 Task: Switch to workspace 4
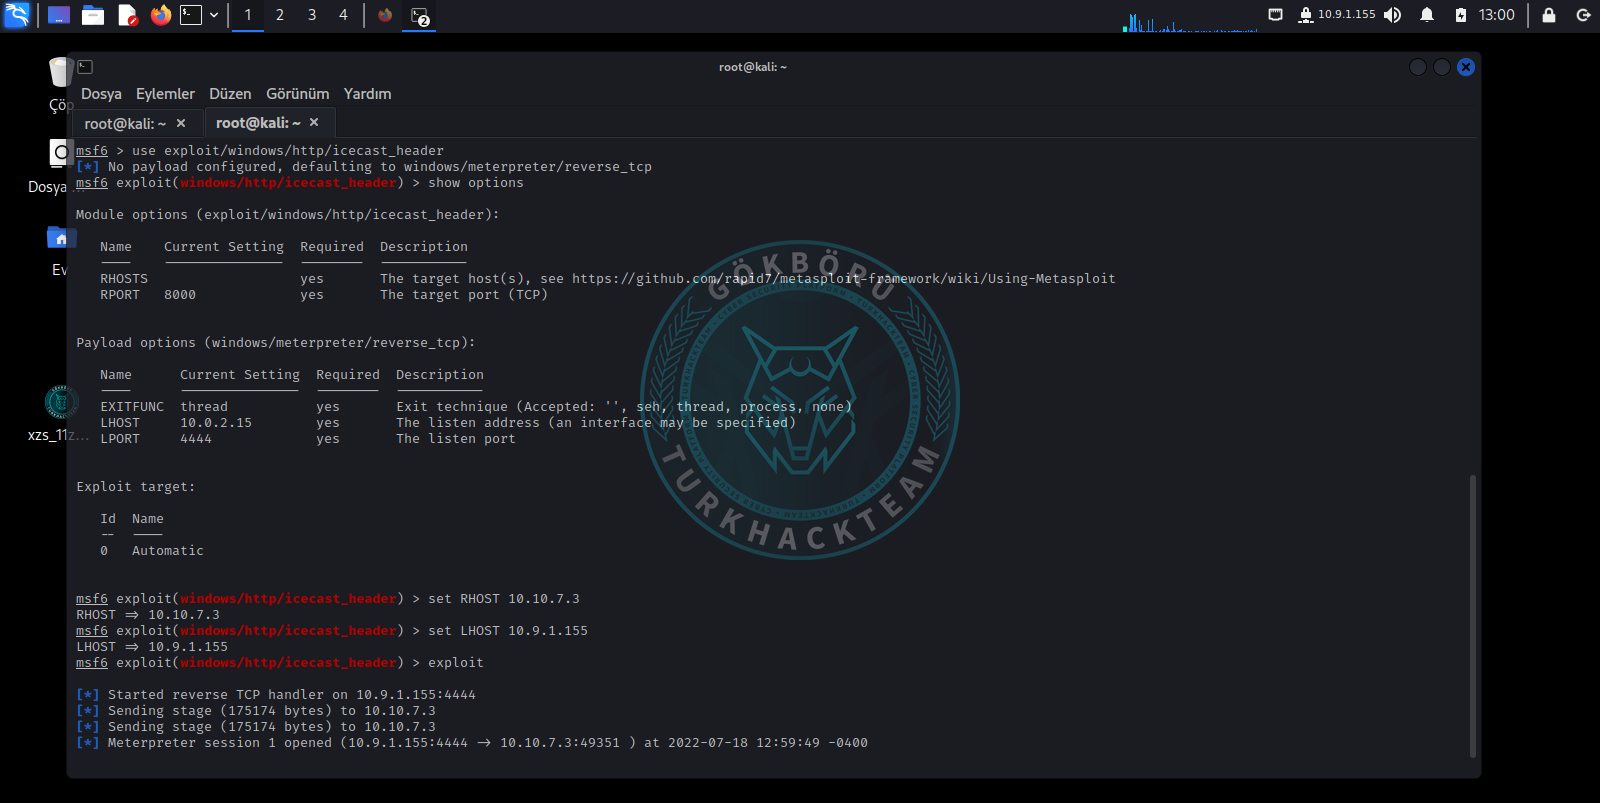[343, 15]
